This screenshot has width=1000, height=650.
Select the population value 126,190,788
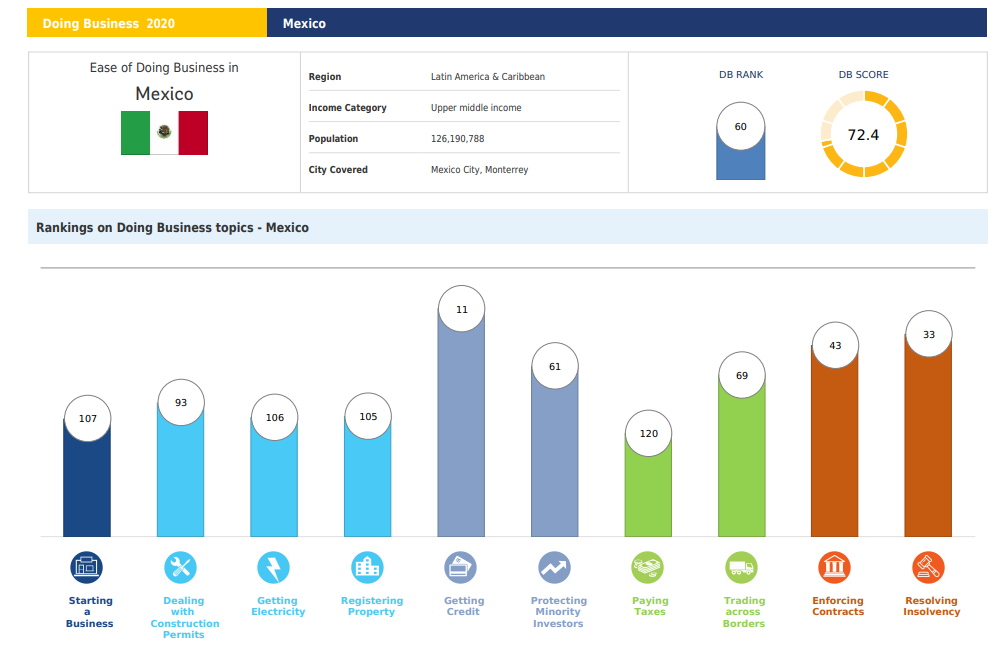pos(457,138)
